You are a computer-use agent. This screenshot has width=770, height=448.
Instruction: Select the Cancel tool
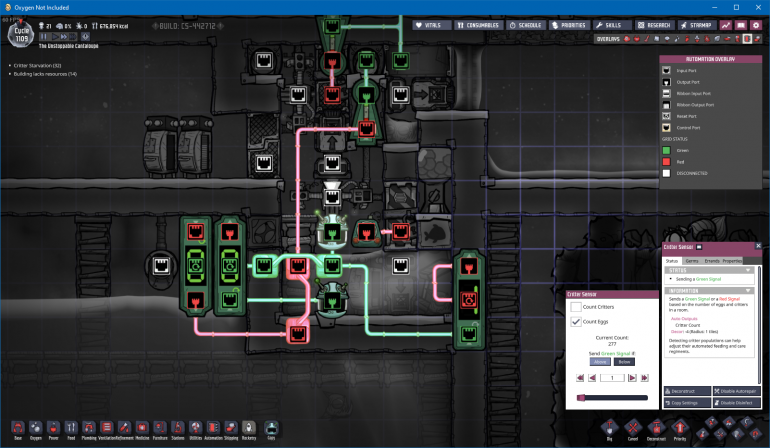click(633, 428)
